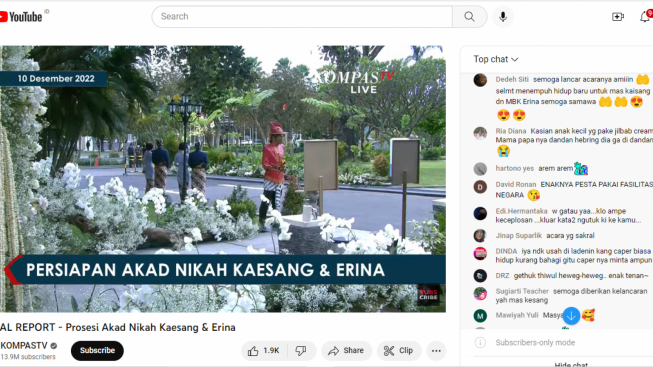Click the video title Prosesi Akad Nikah

click(x=118, y=327)
